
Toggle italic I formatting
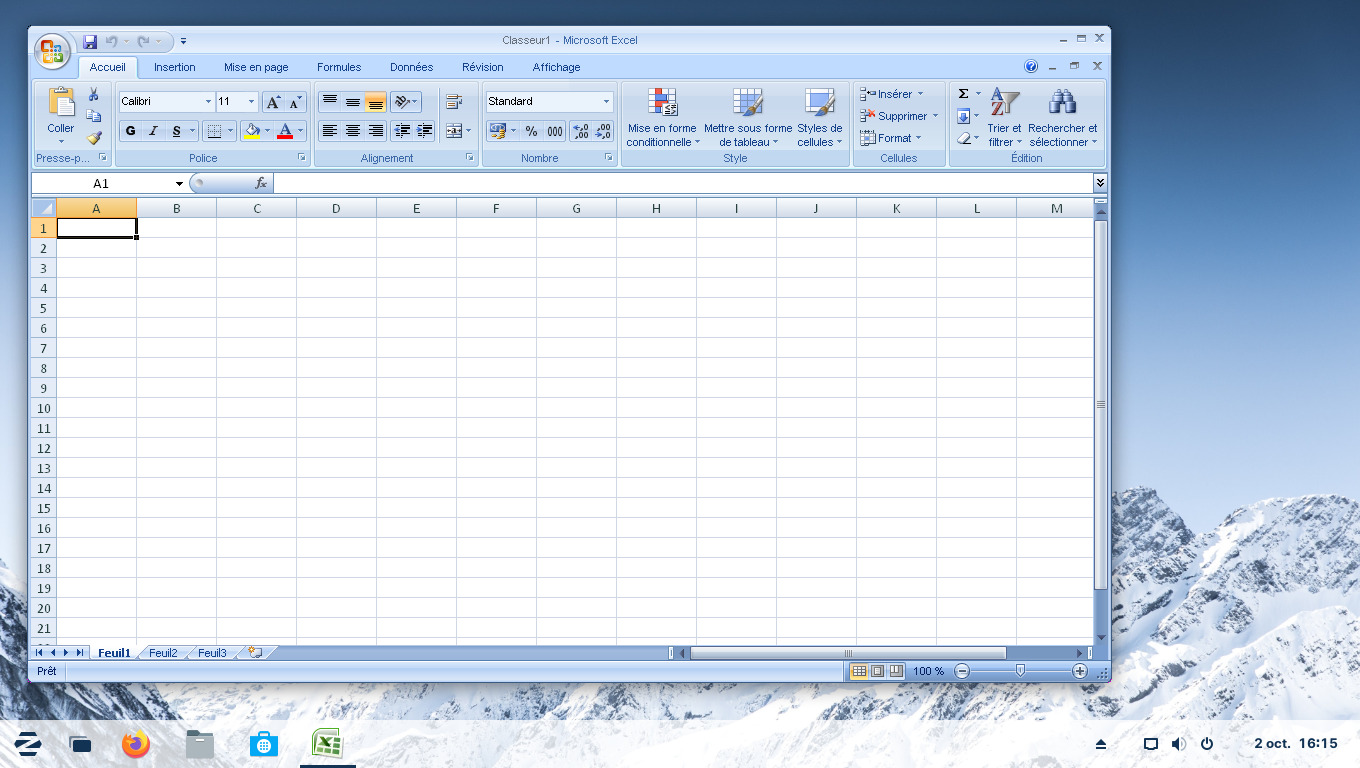pos(153,131)
